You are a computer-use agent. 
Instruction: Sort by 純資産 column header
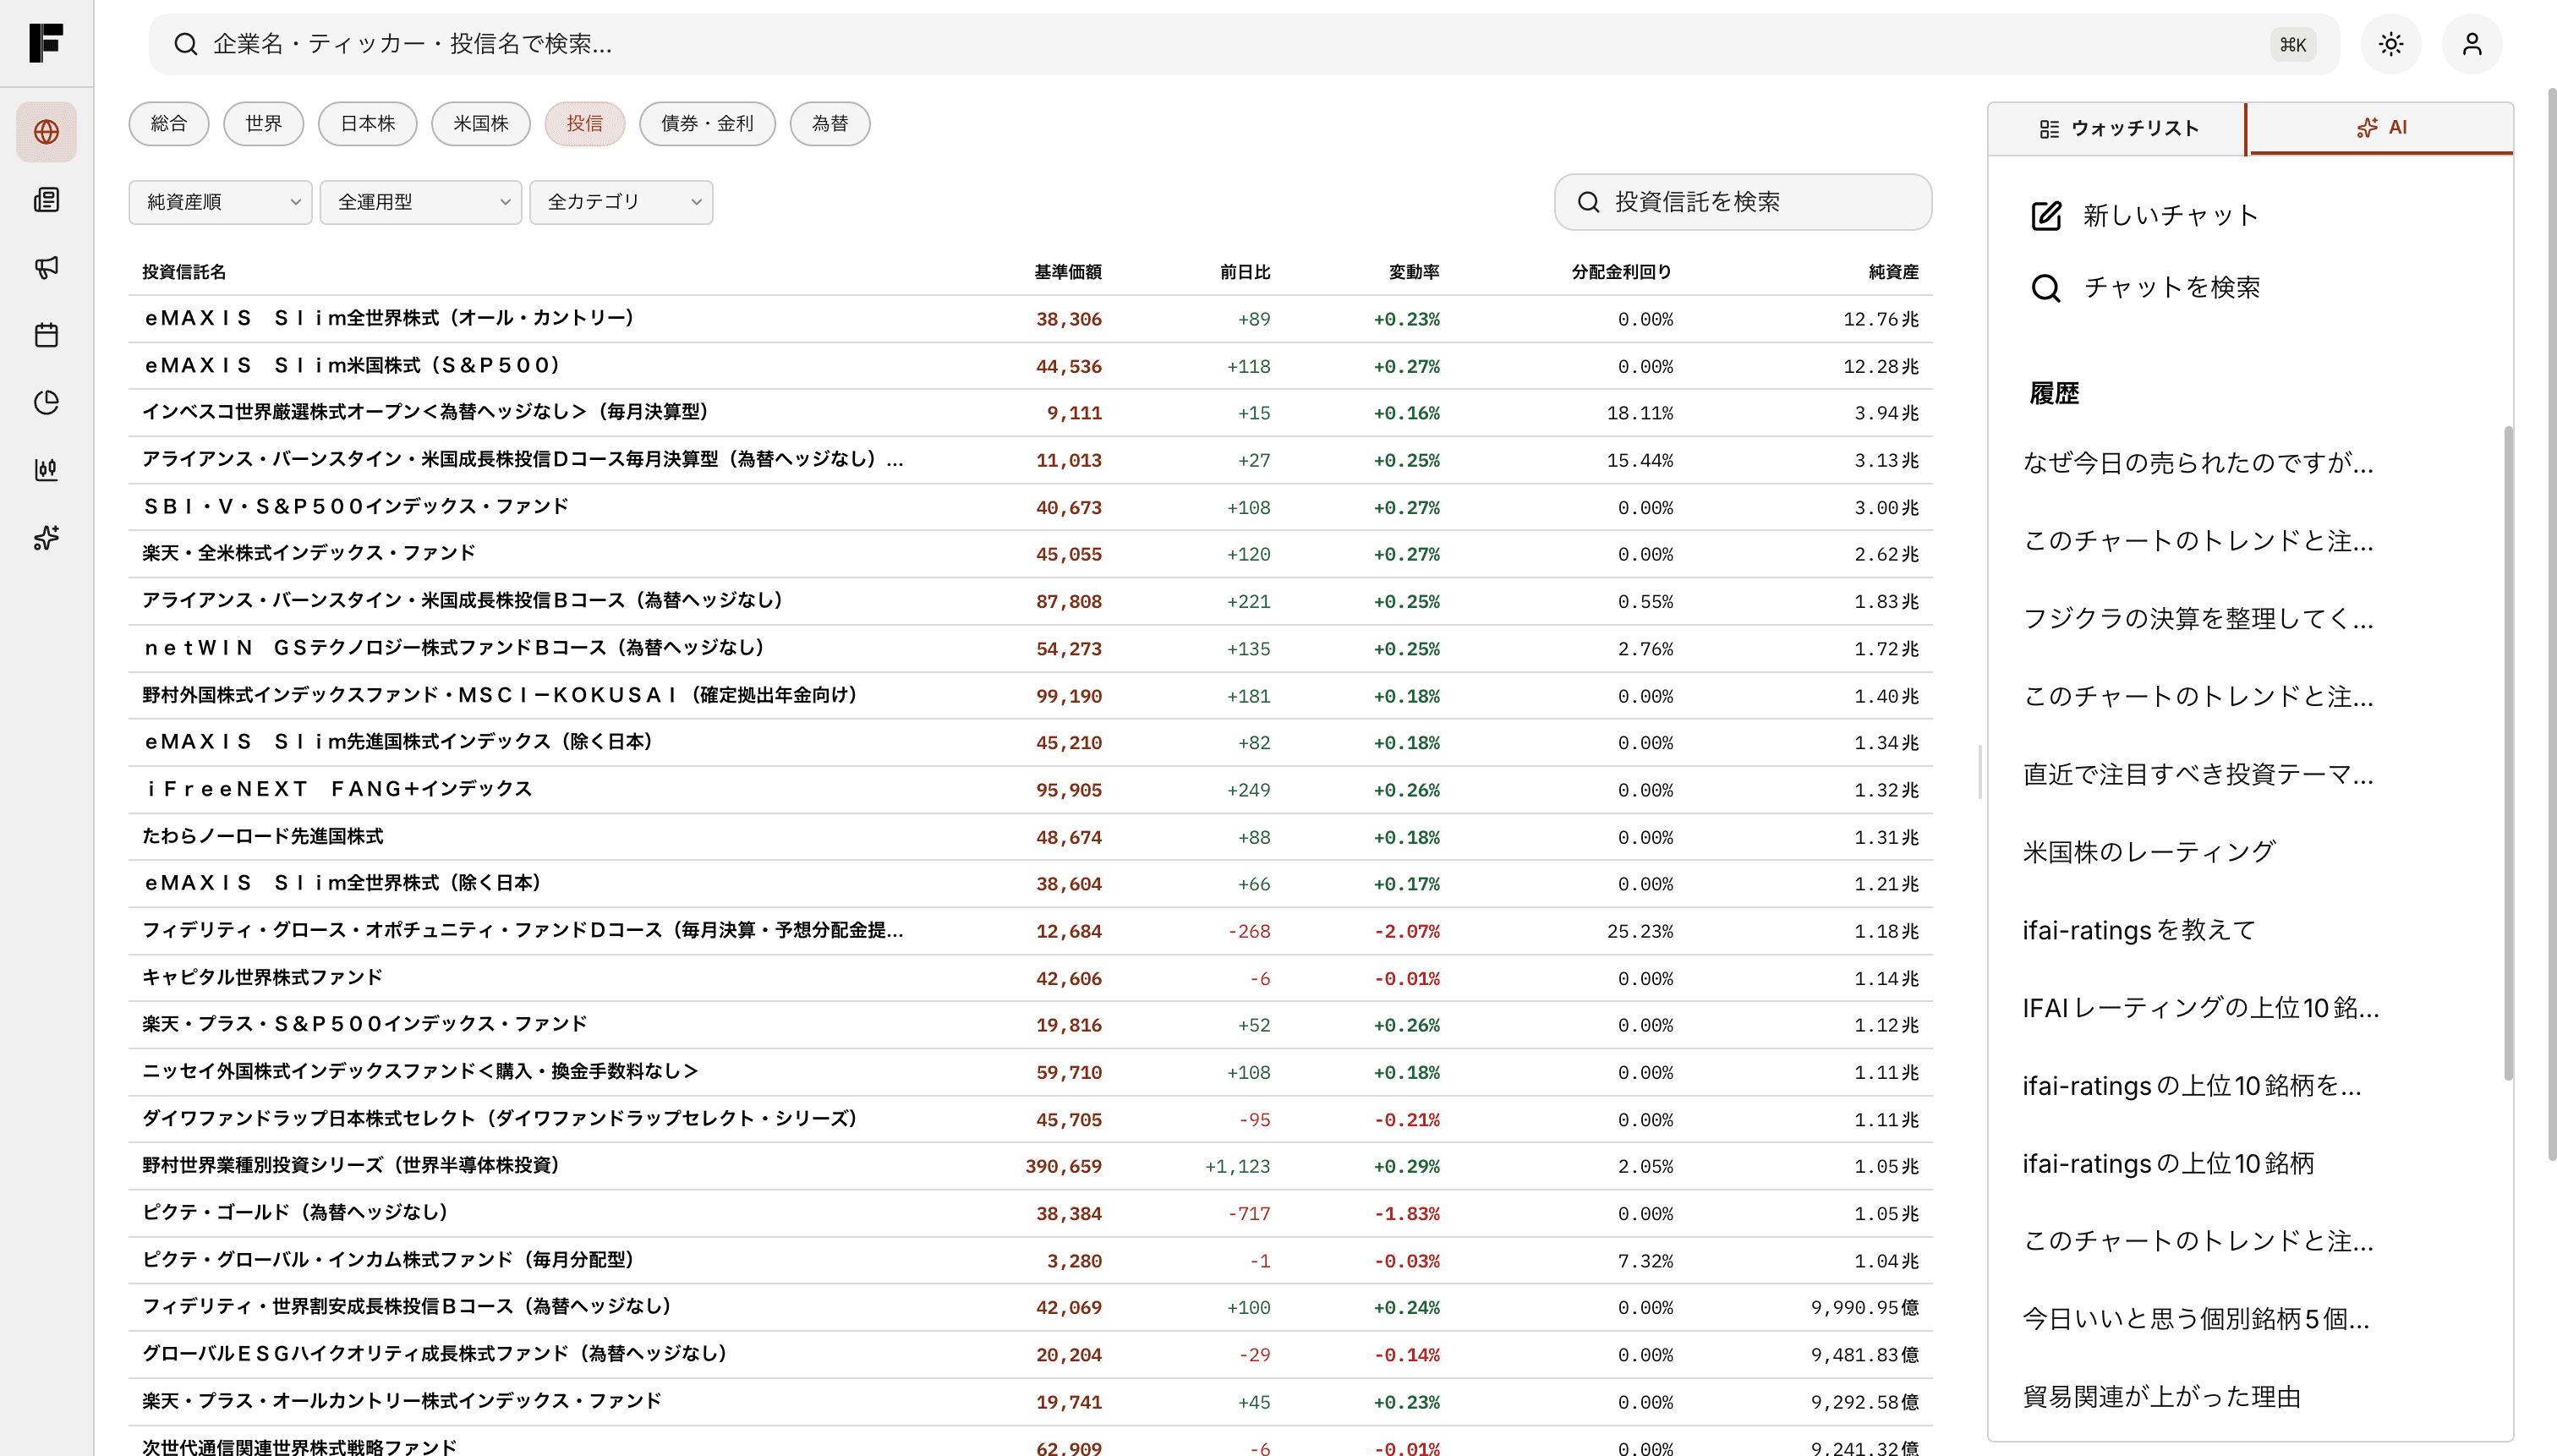1893,272
